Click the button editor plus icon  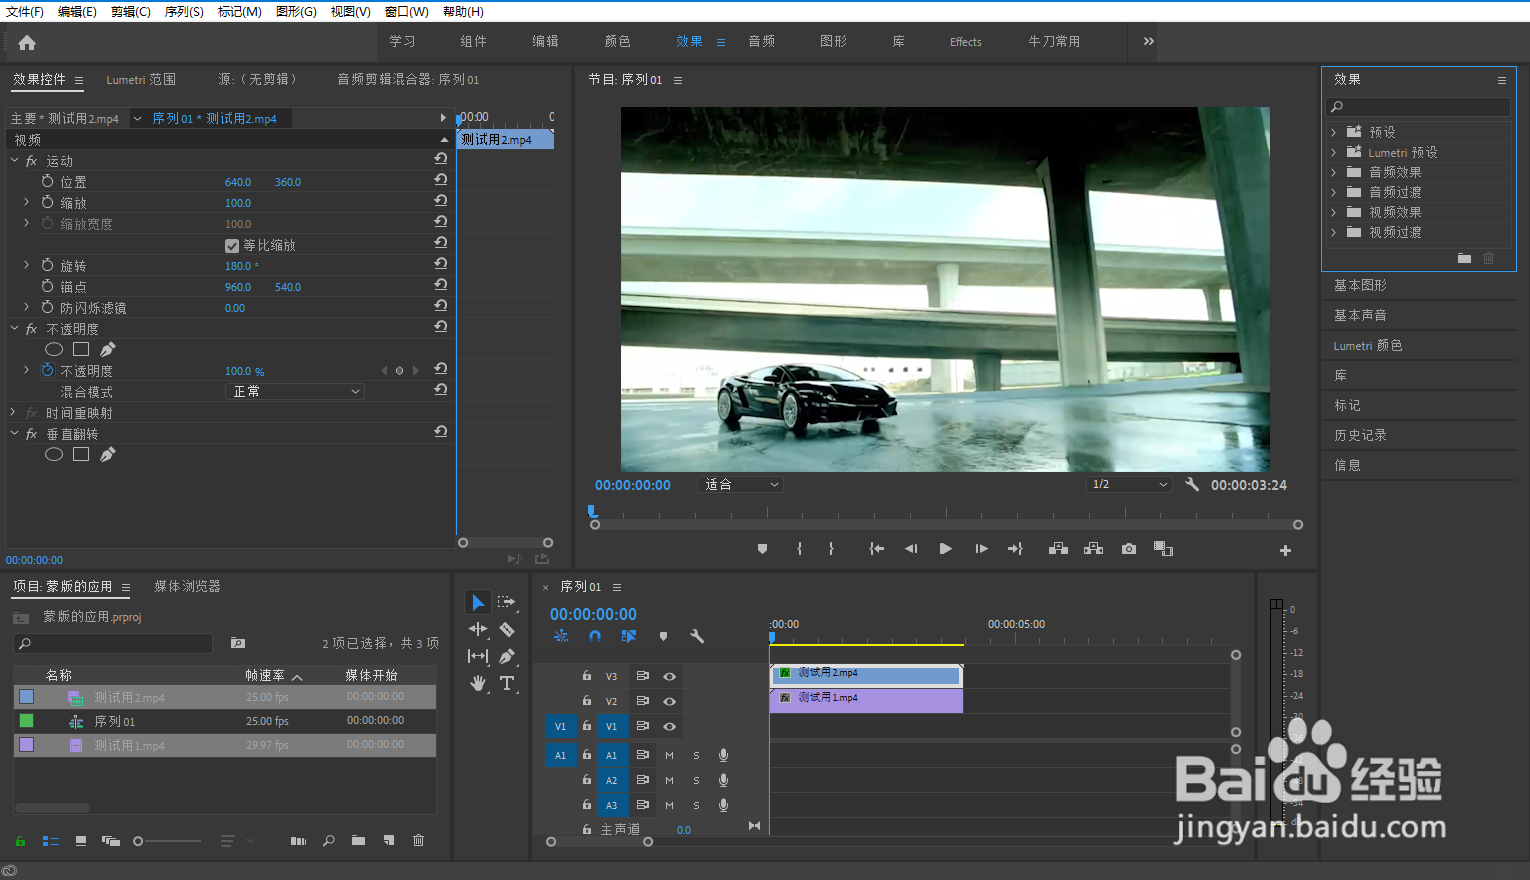click(1285, 550)
